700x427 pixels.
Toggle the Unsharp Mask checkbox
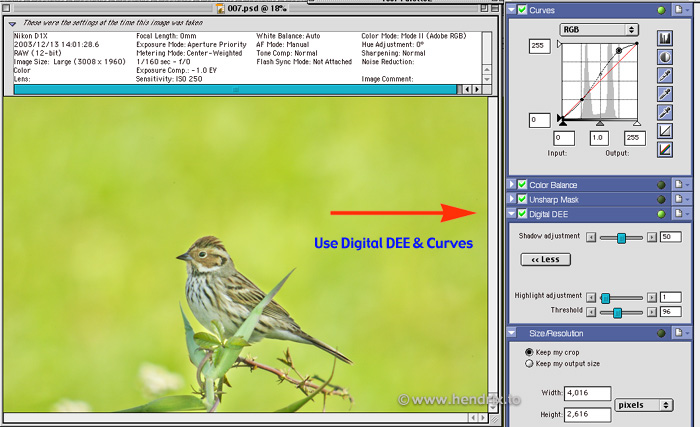coord(522,199)
